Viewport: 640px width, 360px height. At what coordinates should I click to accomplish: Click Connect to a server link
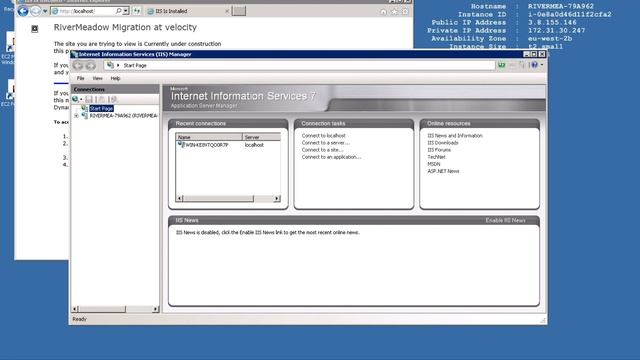[x=326, y=143]
